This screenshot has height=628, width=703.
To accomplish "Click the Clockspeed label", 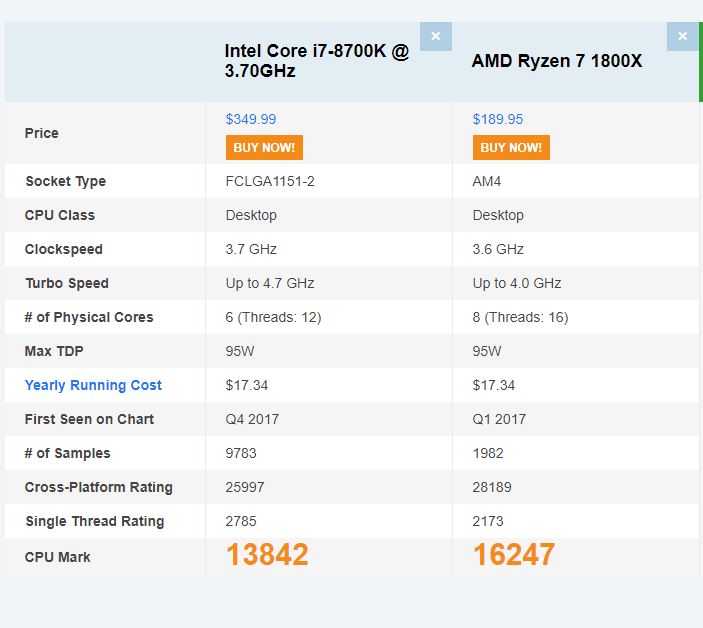I will point(64,249).
